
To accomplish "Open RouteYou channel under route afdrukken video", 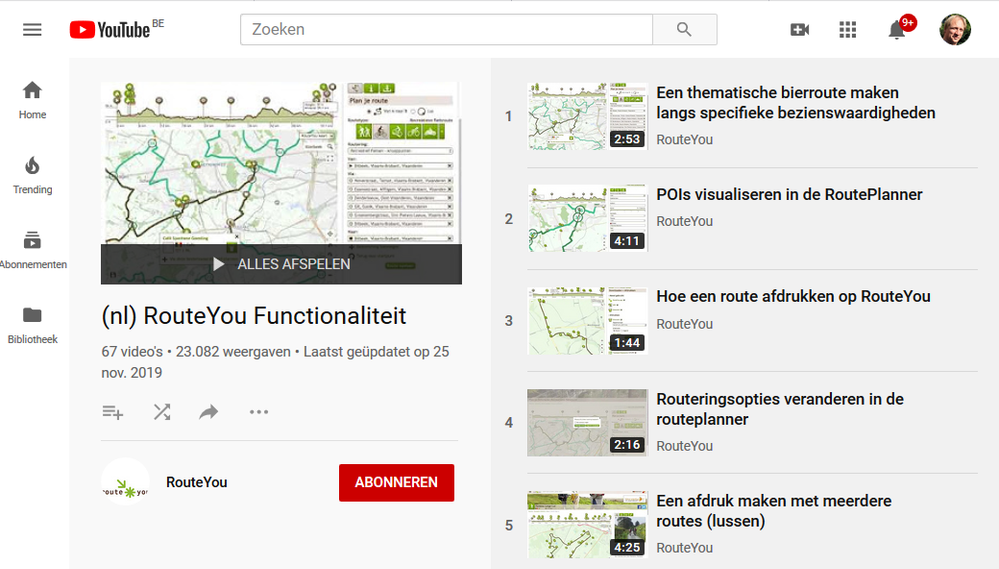I will coord(684,324).
